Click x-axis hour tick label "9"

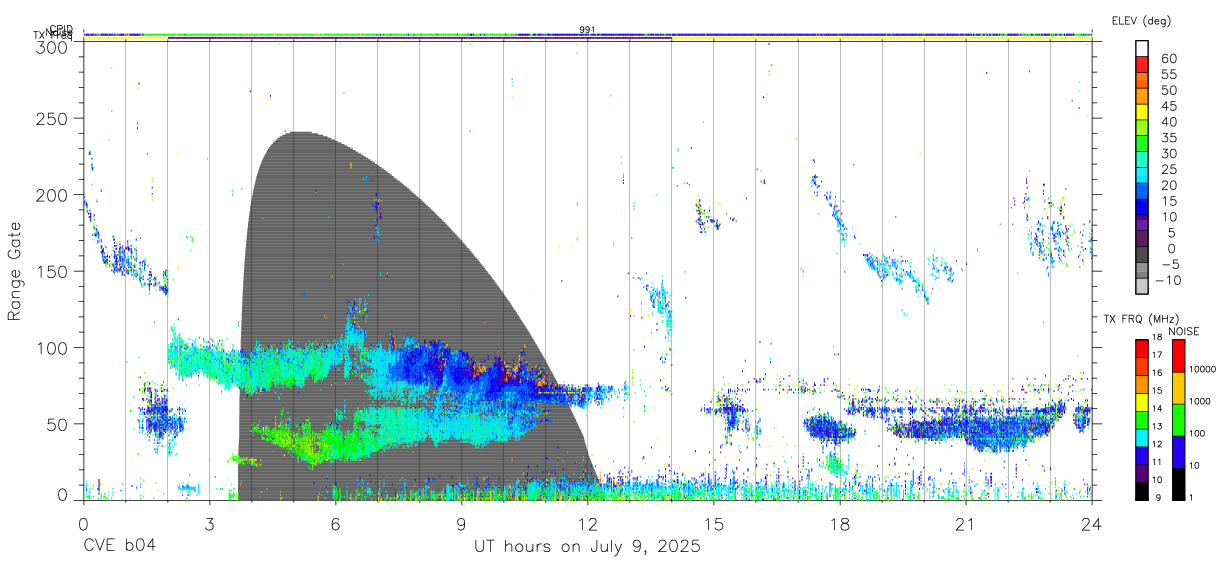pos(462,524)
